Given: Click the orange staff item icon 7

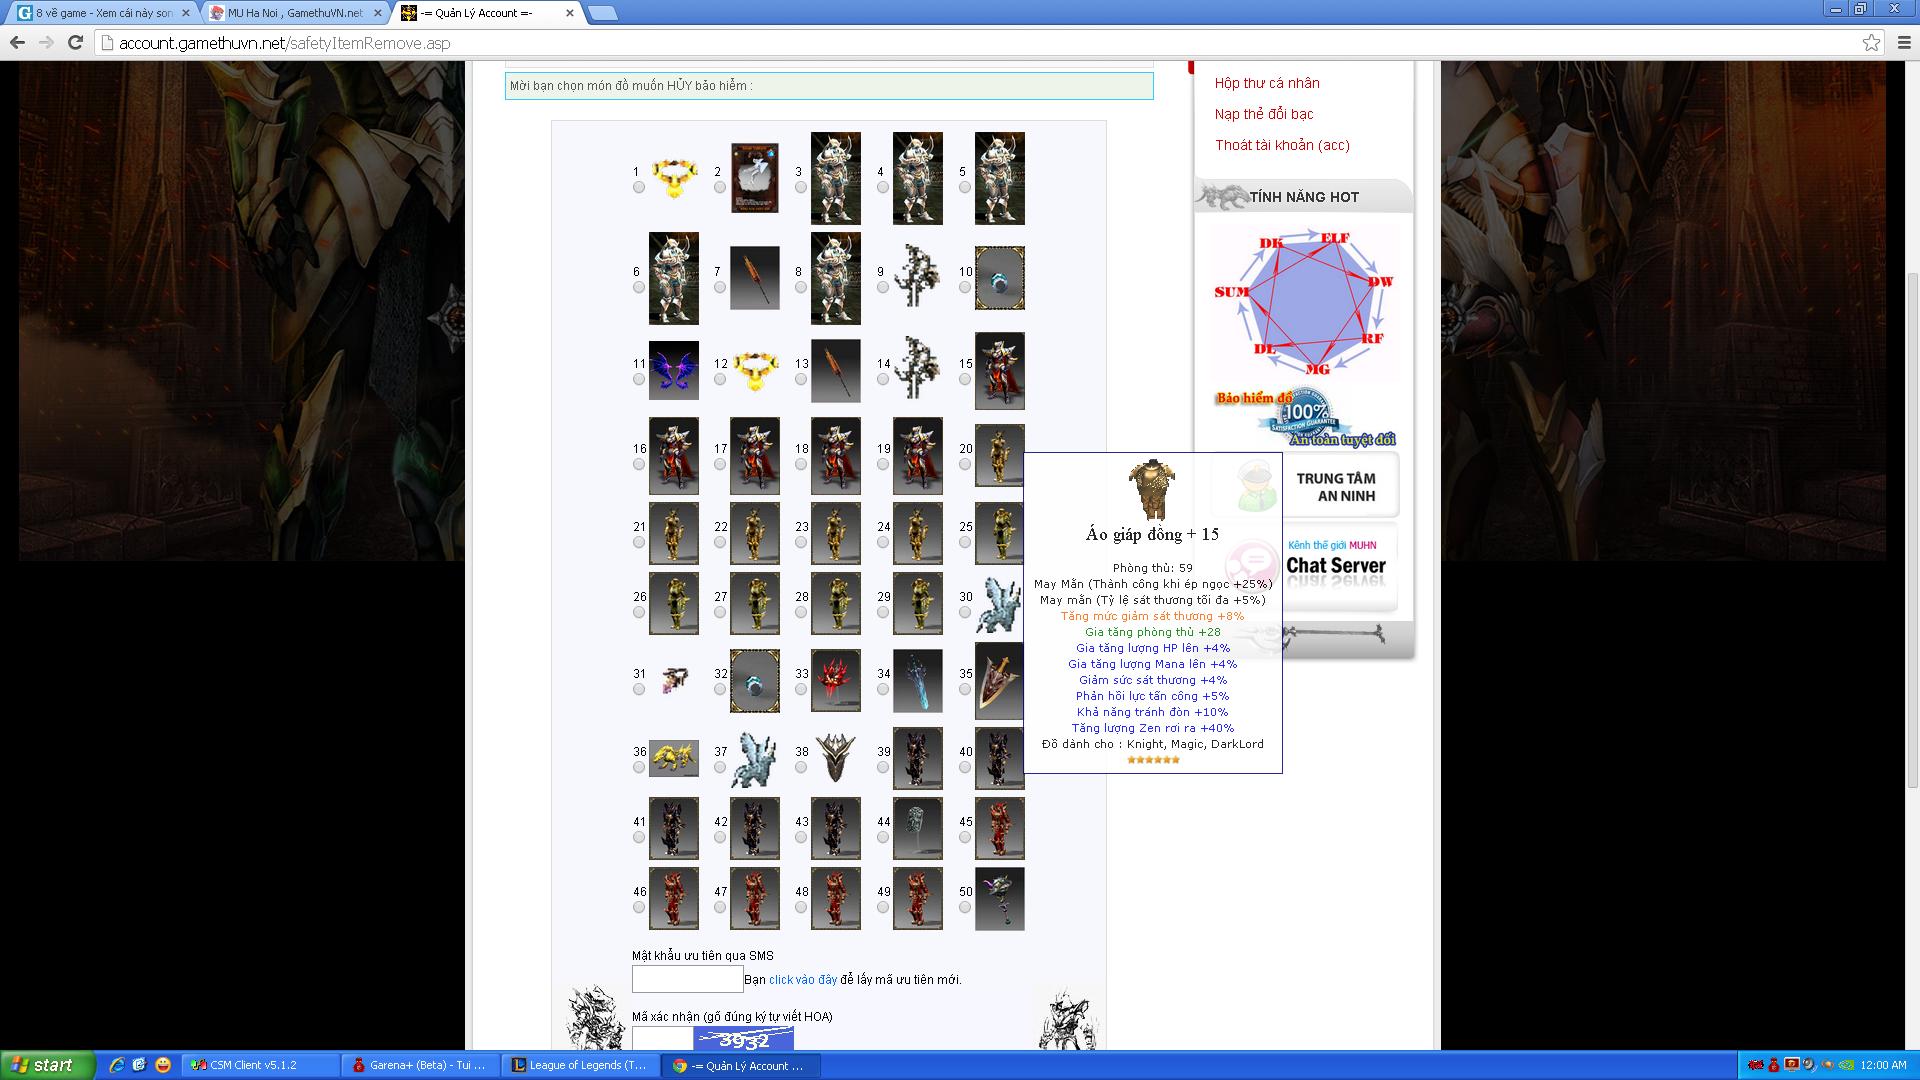Looking at the screenshot, I should 754,278.
